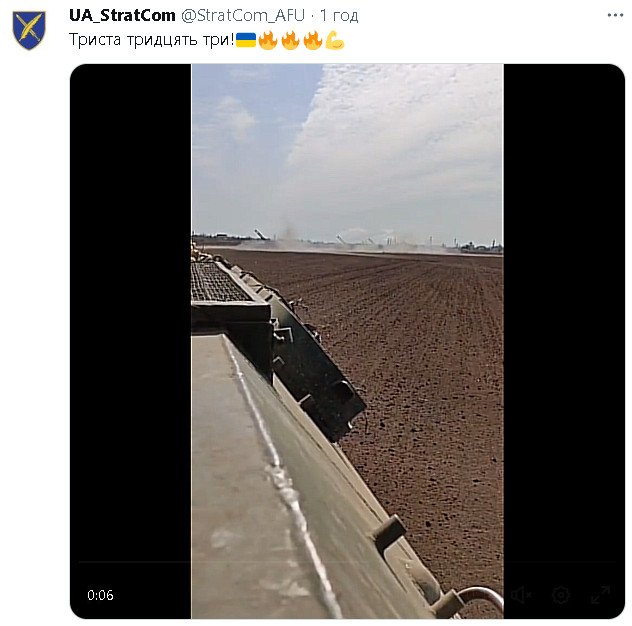Click the first fire emoji
632x626 pixels.
pos(268,40)
